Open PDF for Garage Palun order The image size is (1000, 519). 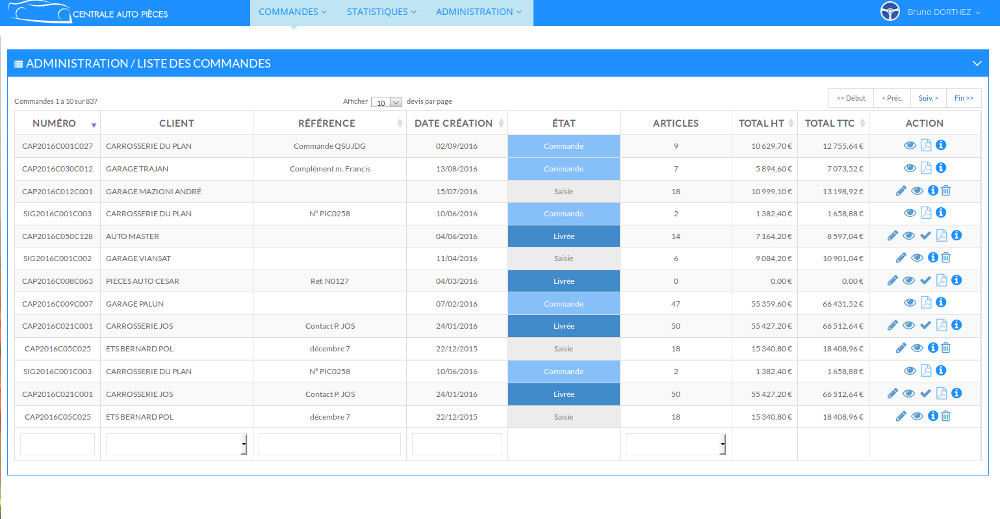(x=926, y=303)
